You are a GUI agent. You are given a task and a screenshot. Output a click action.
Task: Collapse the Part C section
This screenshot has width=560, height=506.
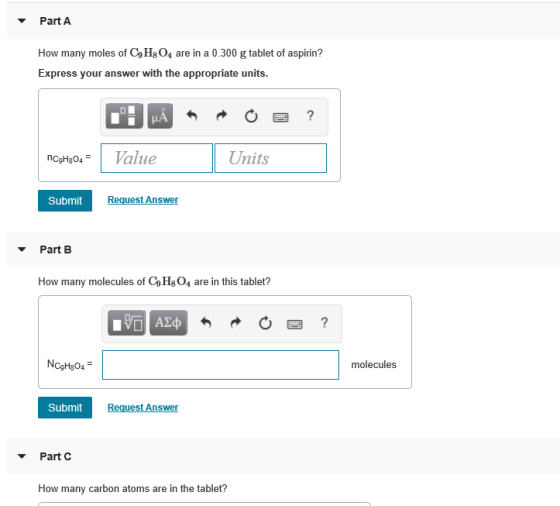pos(22,456)
